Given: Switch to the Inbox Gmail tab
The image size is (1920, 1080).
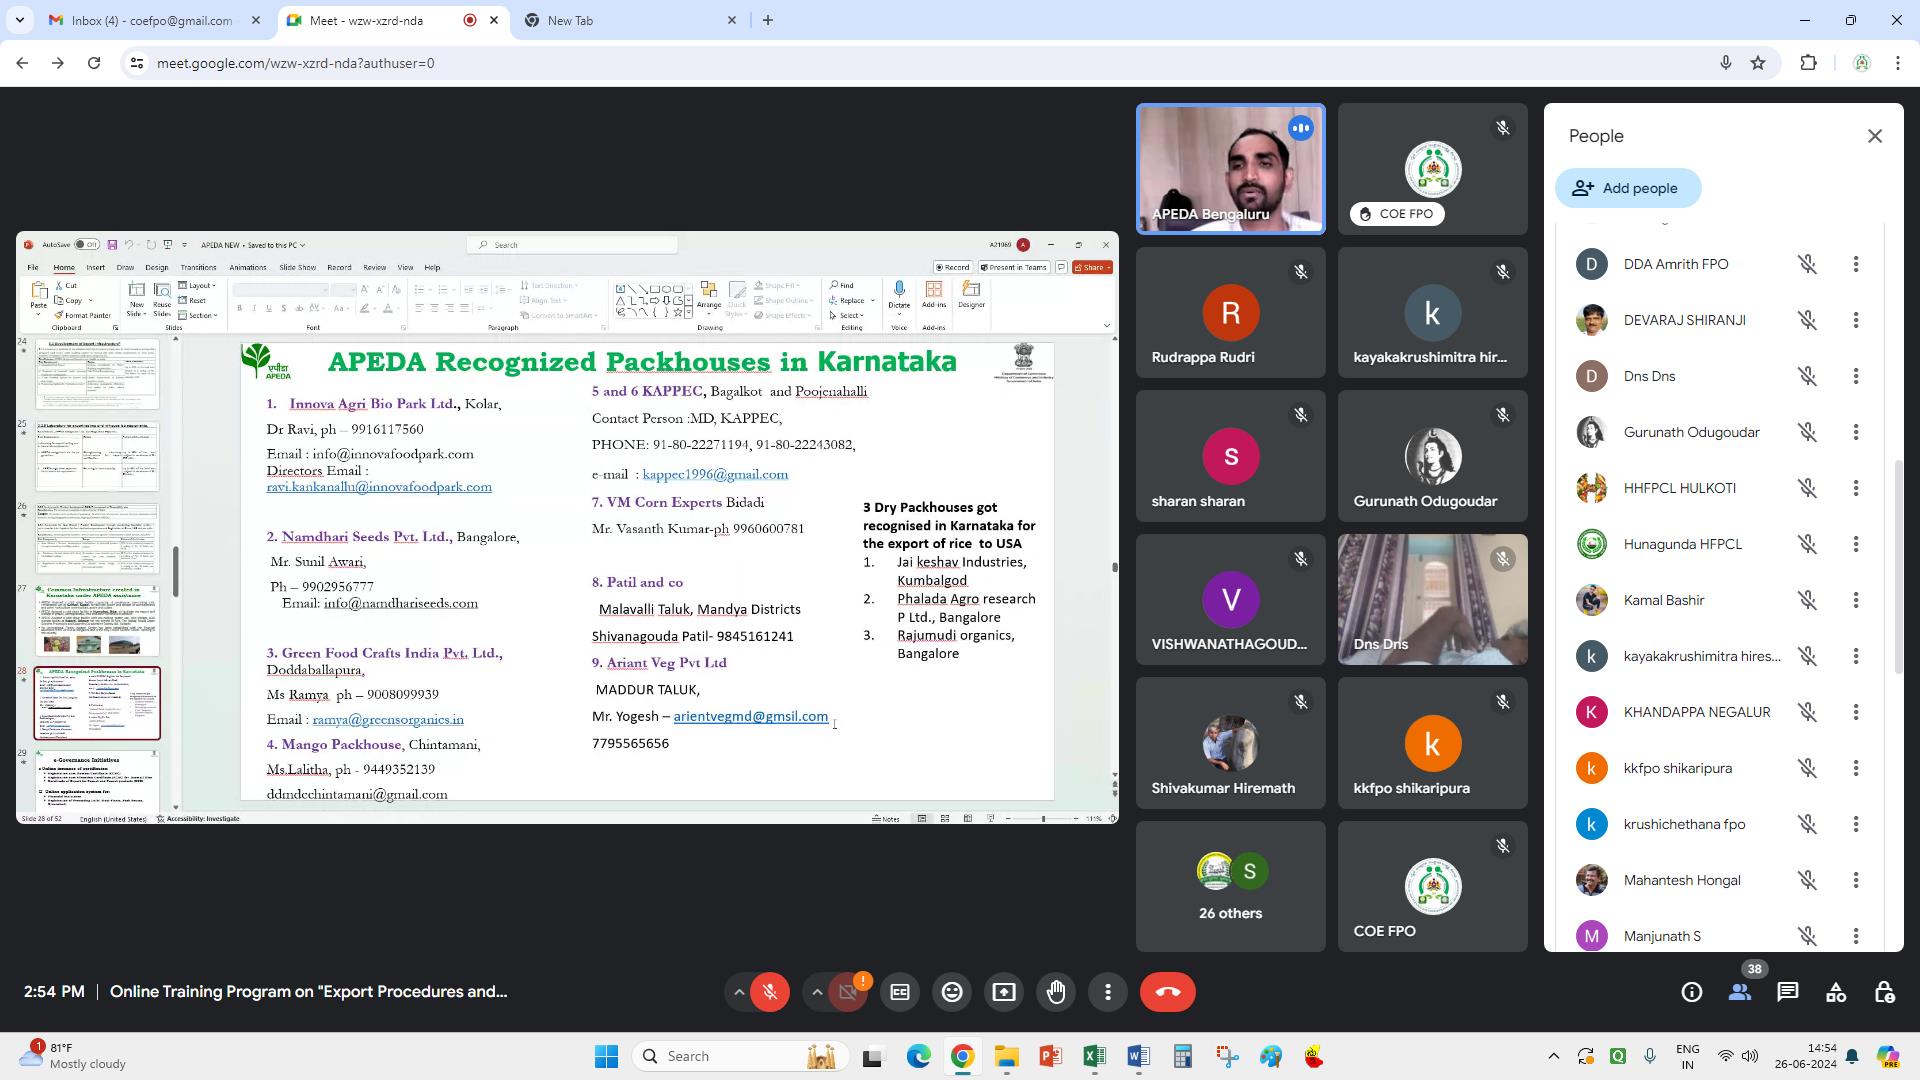Looking at the screenshot, I should tap(152, 20).
